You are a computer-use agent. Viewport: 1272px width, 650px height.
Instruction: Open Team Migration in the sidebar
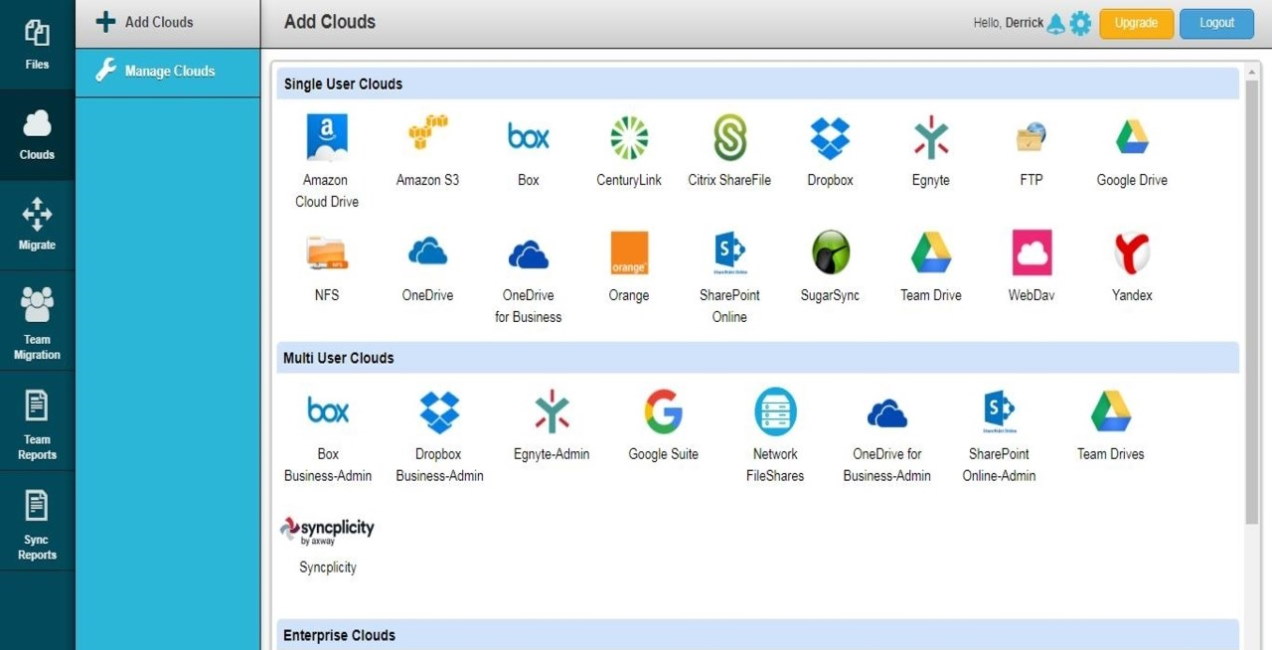tap(37, 320)
